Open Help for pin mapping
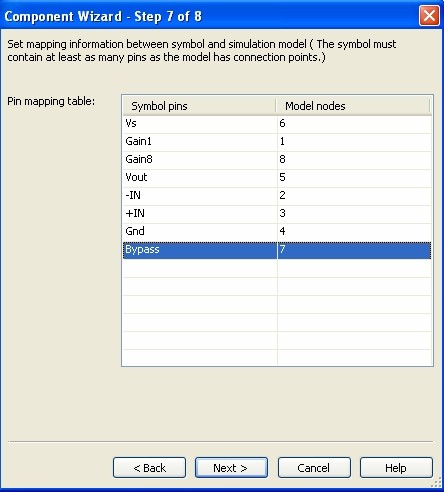Viewport: 444px width, 492px height. (396, 468)
